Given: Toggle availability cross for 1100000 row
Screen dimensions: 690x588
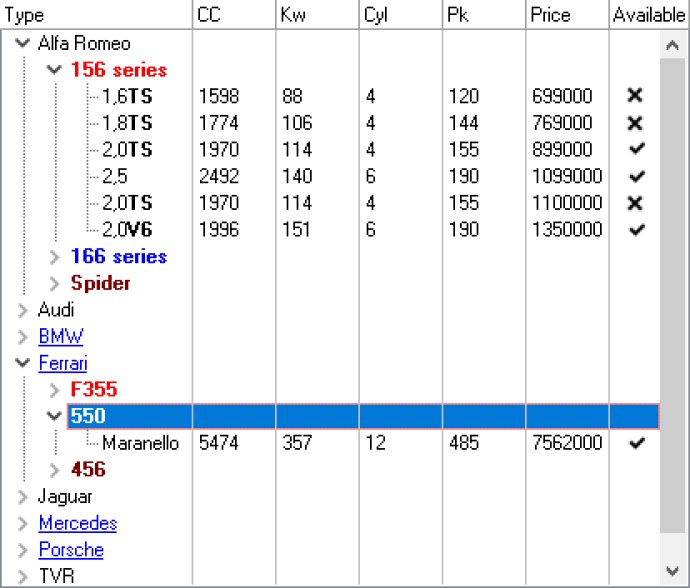Looking at the screenshot, I should click(x=635, y=203).
